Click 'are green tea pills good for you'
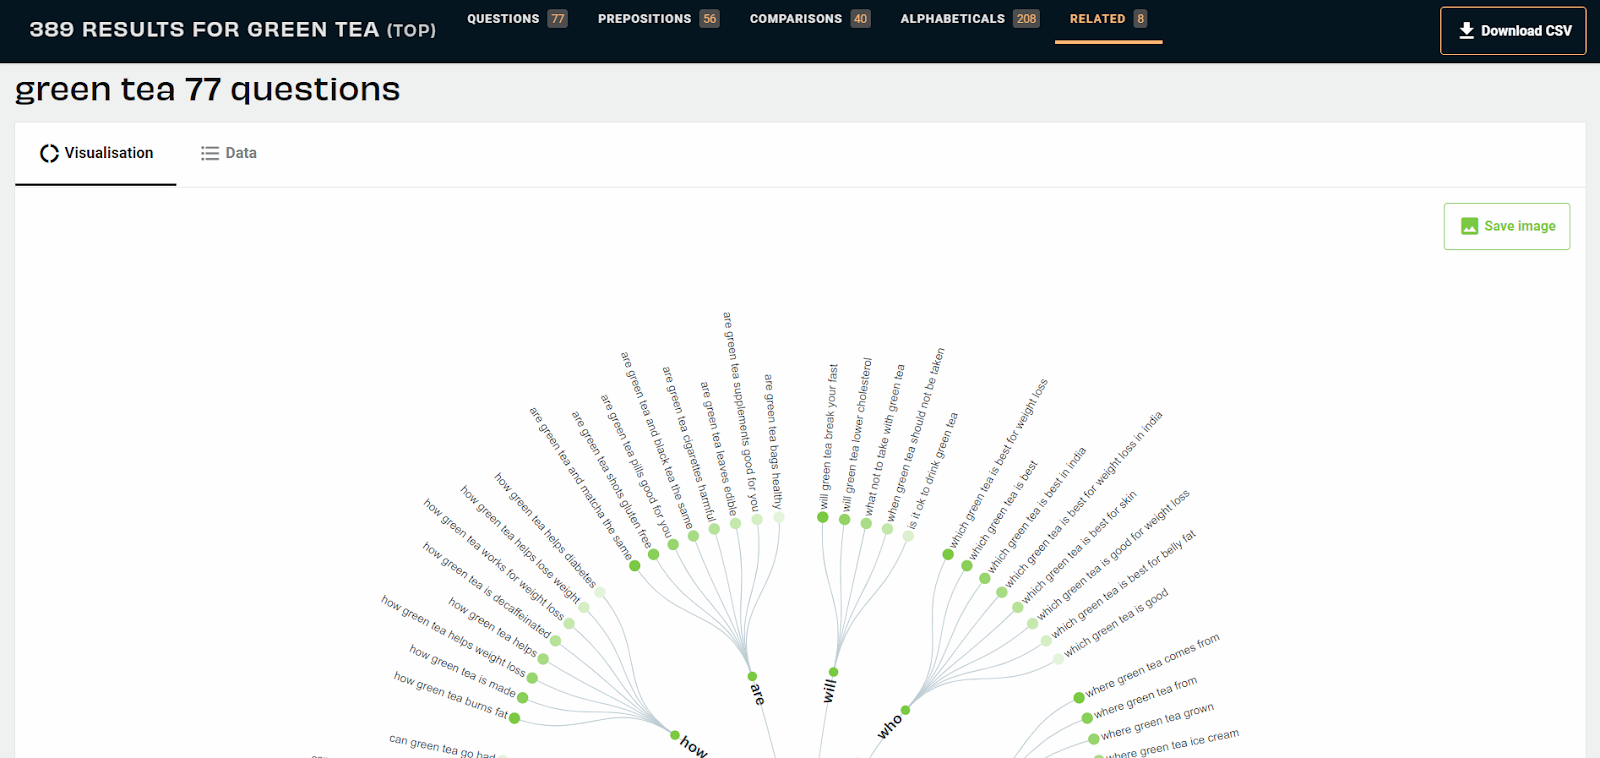 pos(636,466)
